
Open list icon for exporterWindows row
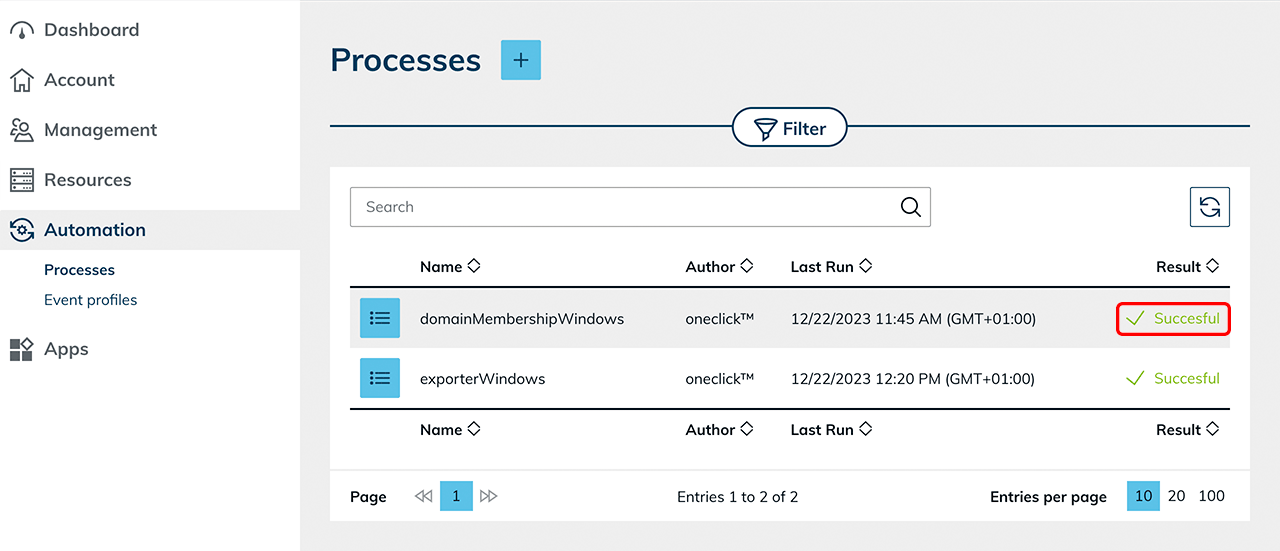(x=380, y=378)
